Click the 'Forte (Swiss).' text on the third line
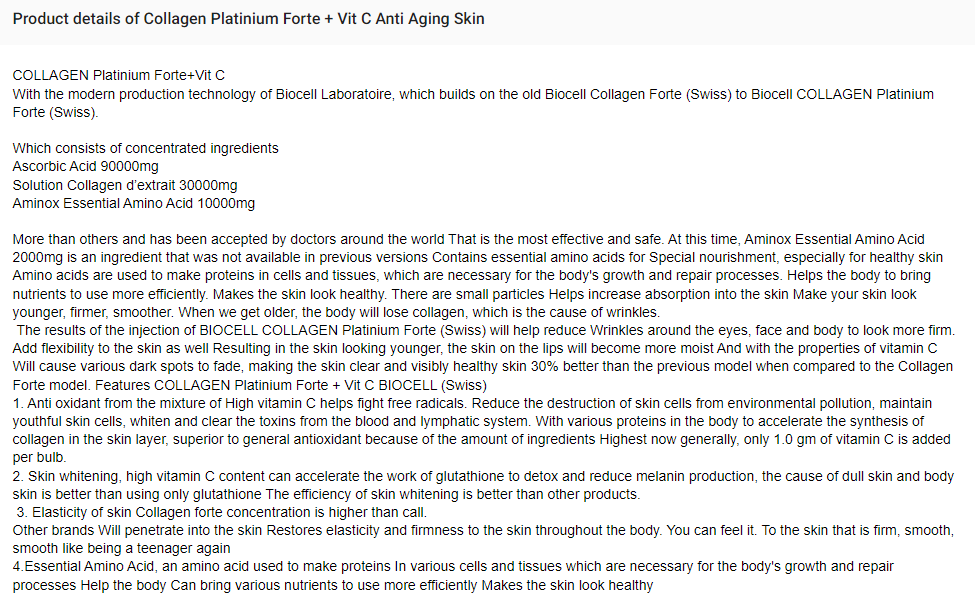 coord(55,113)
